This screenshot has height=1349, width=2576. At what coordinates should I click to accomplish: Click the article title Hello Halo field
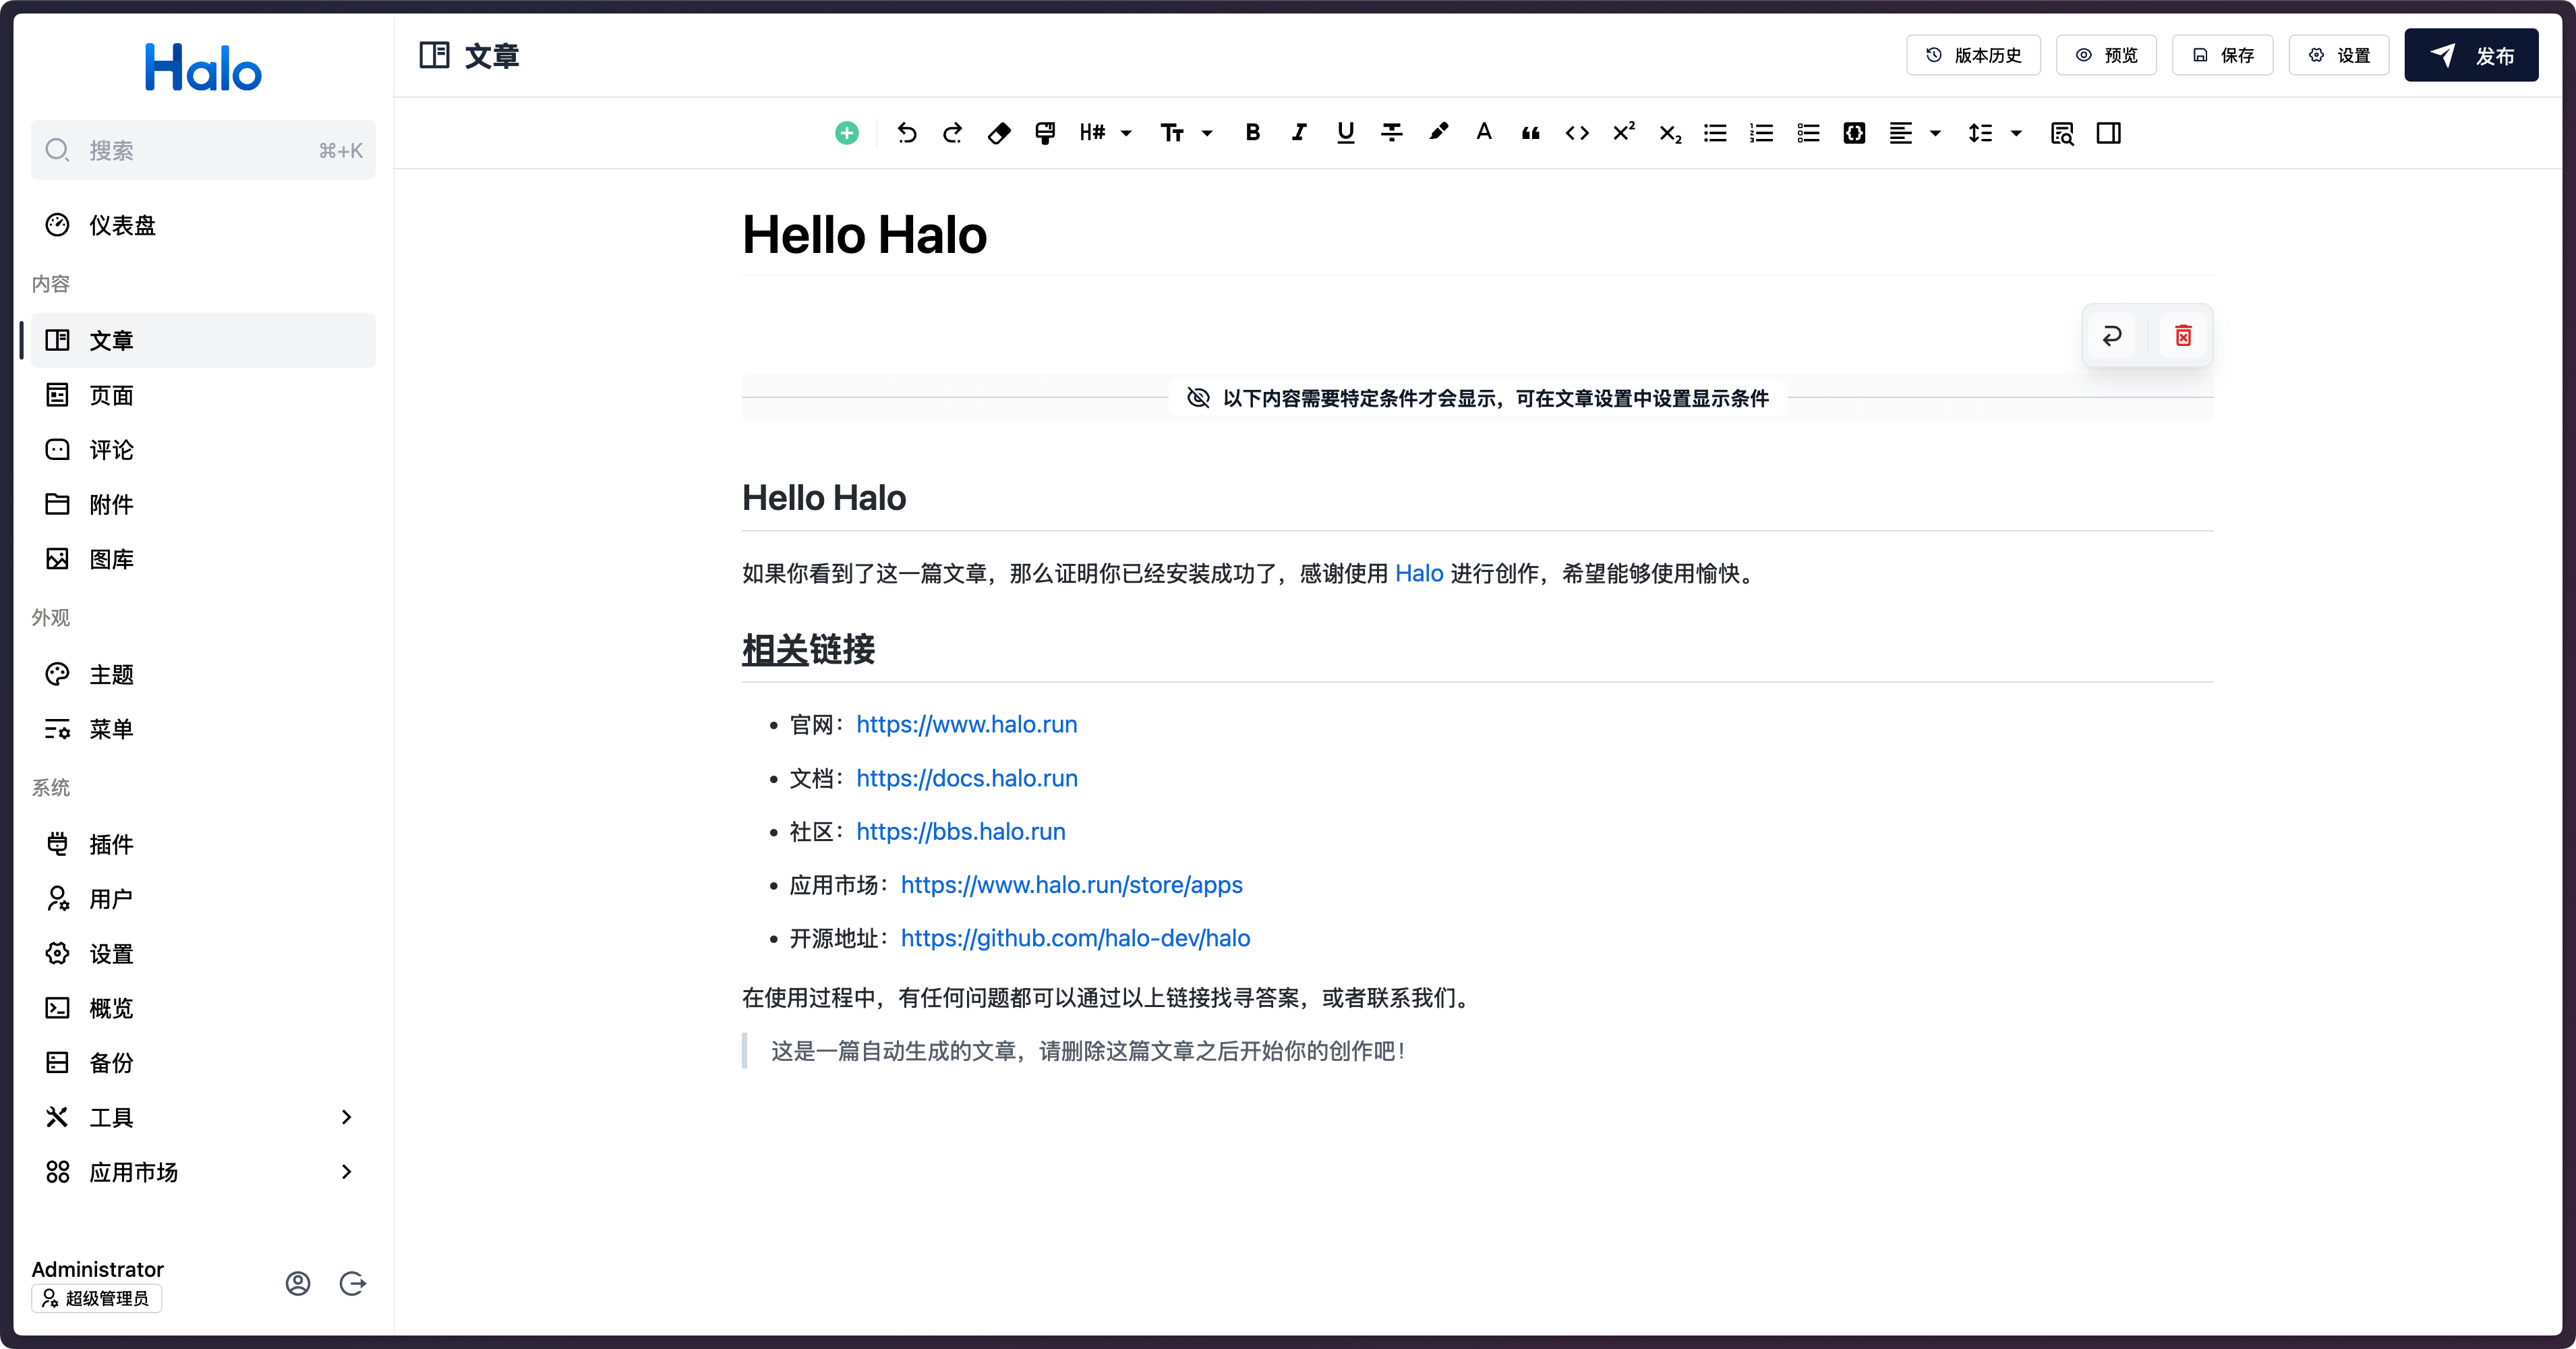click(1477, 236)
